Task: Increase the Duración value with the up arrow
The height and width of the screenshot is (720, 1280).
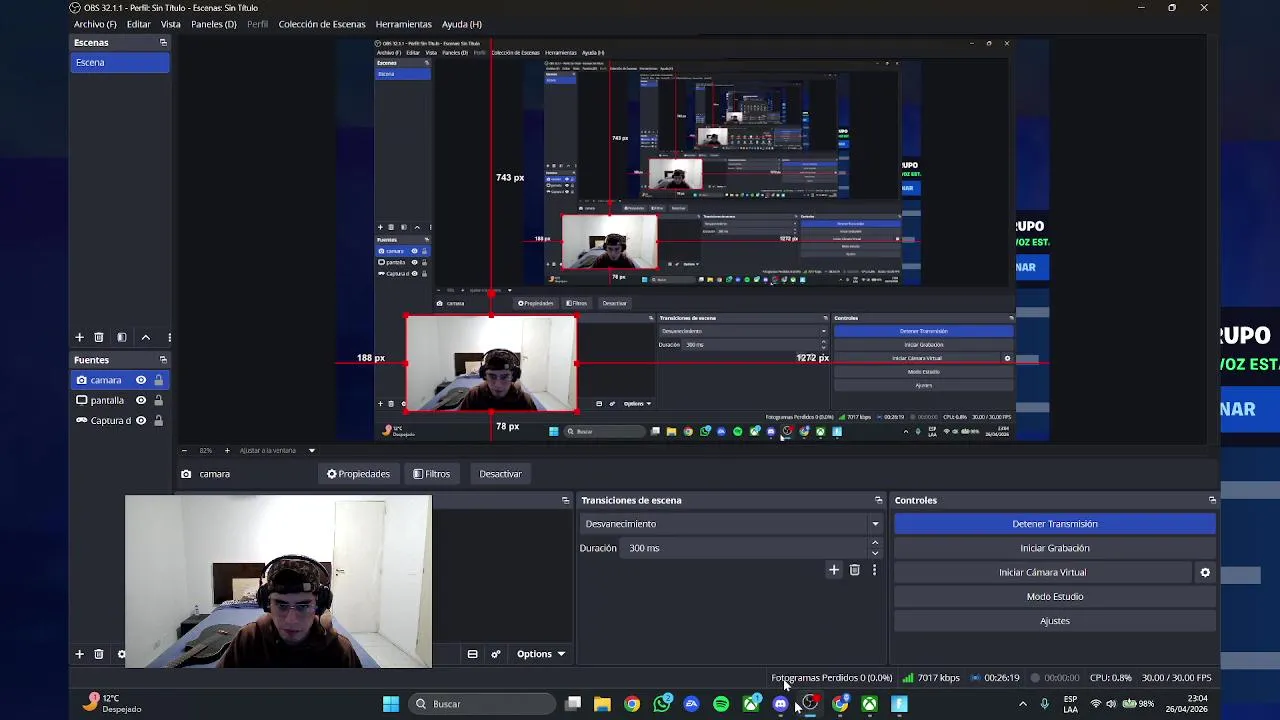Action: [x=875, y=543]
